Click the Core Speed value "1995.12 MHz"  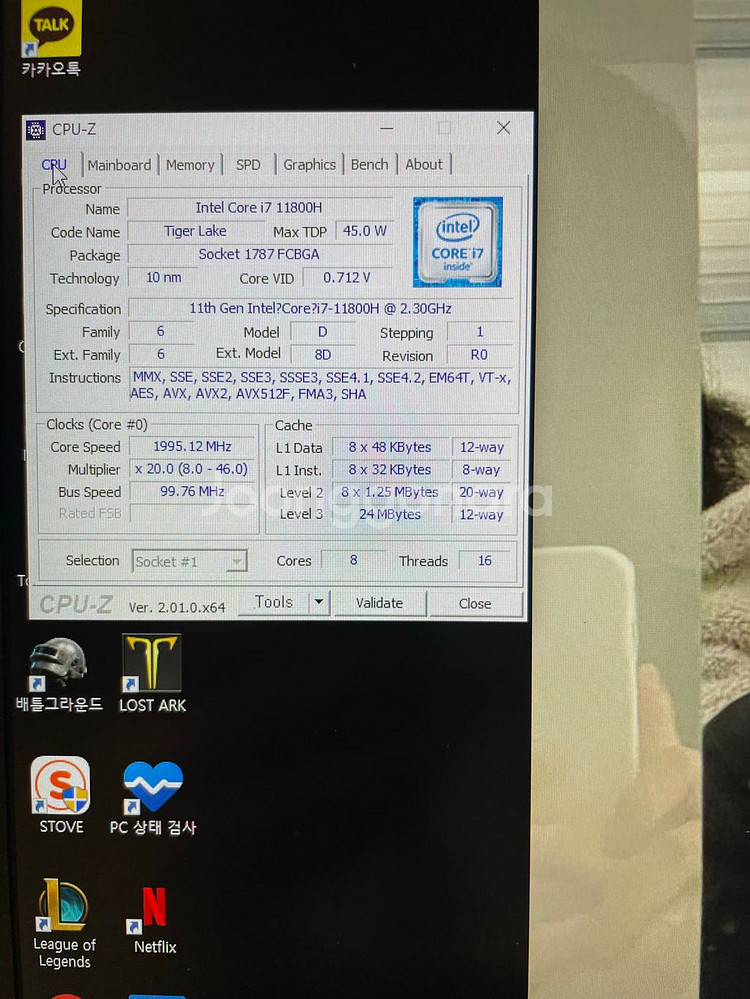[x=192, y=447]
